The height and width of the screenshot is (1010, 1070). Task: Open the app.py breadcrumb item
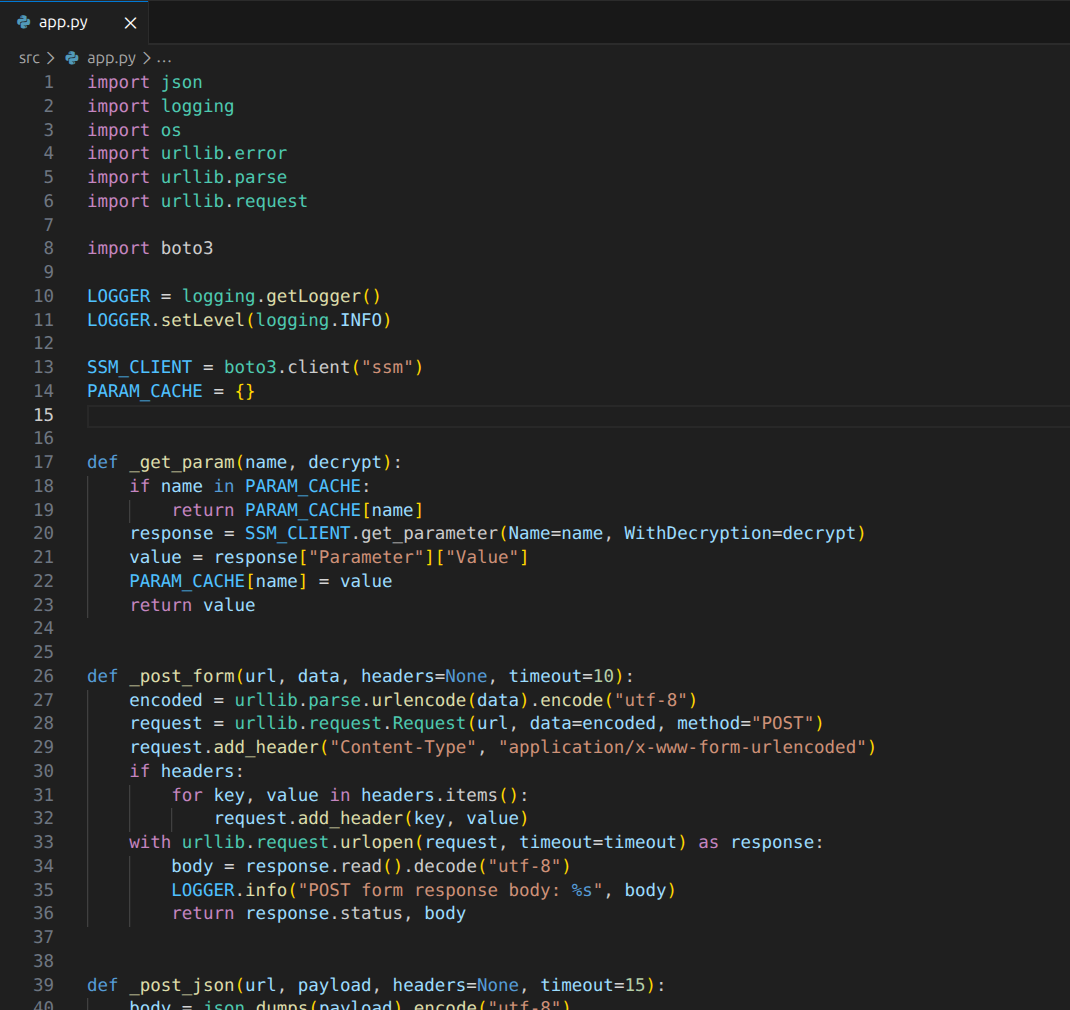(x=111, y=59)
